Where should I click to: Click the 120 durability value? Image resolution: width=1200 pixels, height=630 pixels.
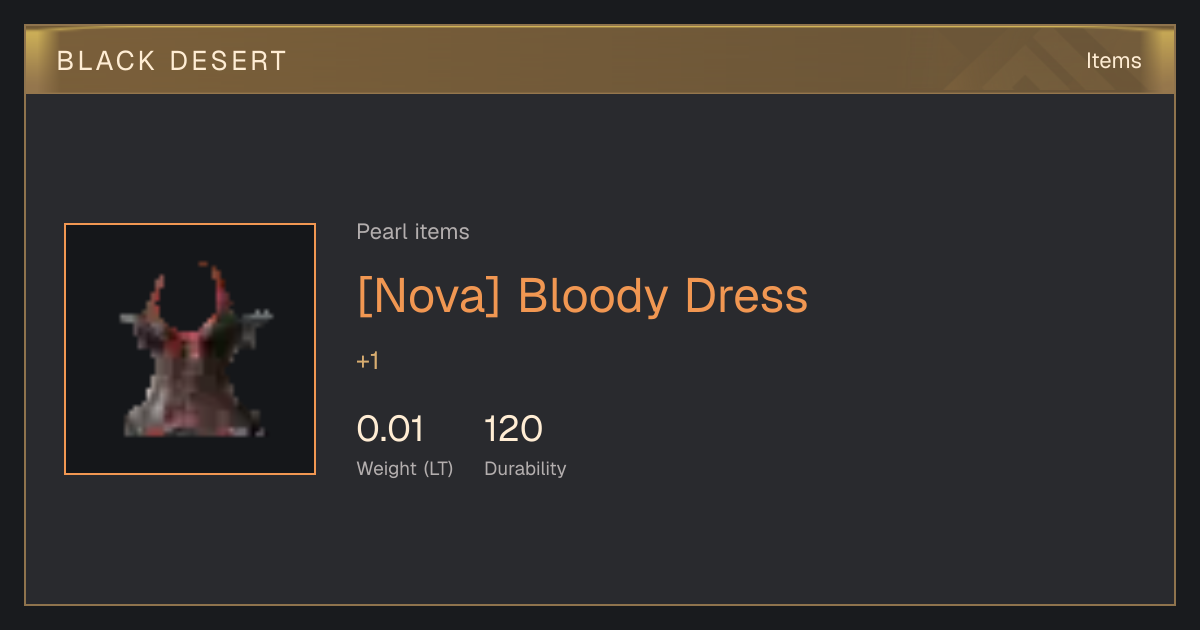point(514,429)
